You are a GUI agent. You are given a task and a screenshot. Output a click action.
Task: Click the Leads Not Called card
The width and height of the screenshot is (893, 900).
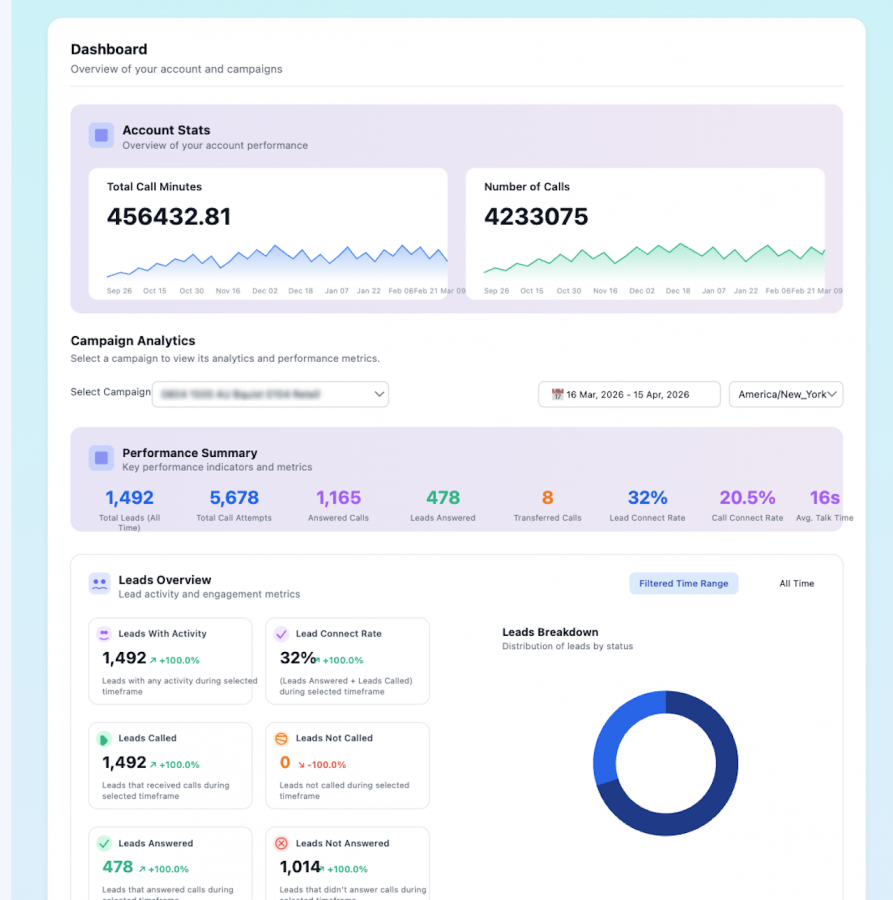[x=348, y=766]
